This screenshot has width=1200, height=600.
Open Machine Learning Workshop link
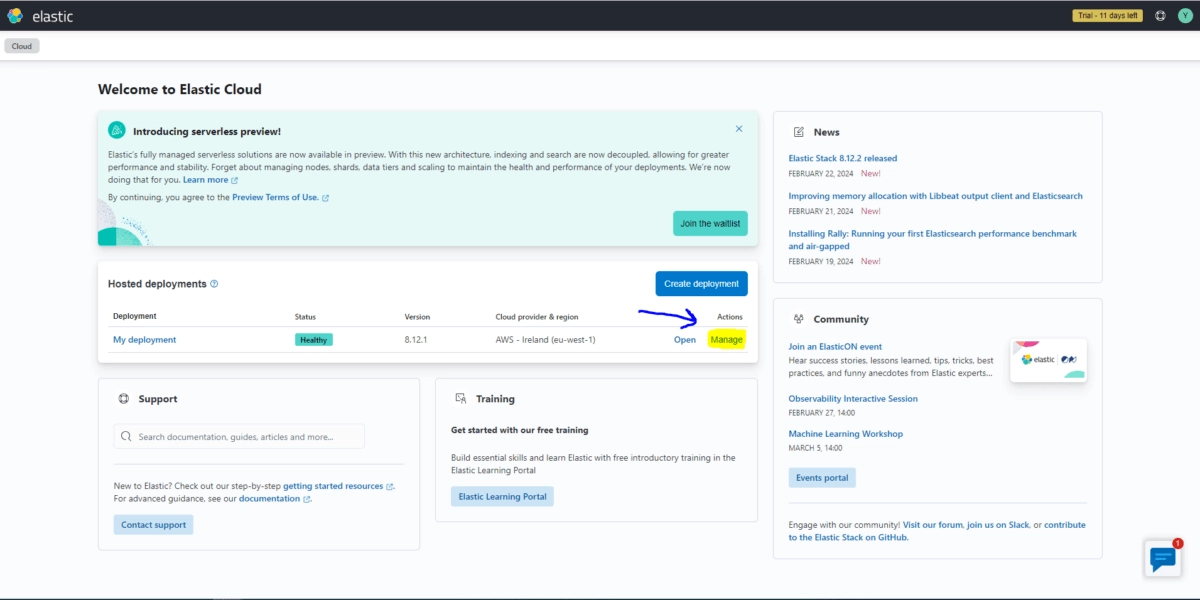(x=845, y=434)
